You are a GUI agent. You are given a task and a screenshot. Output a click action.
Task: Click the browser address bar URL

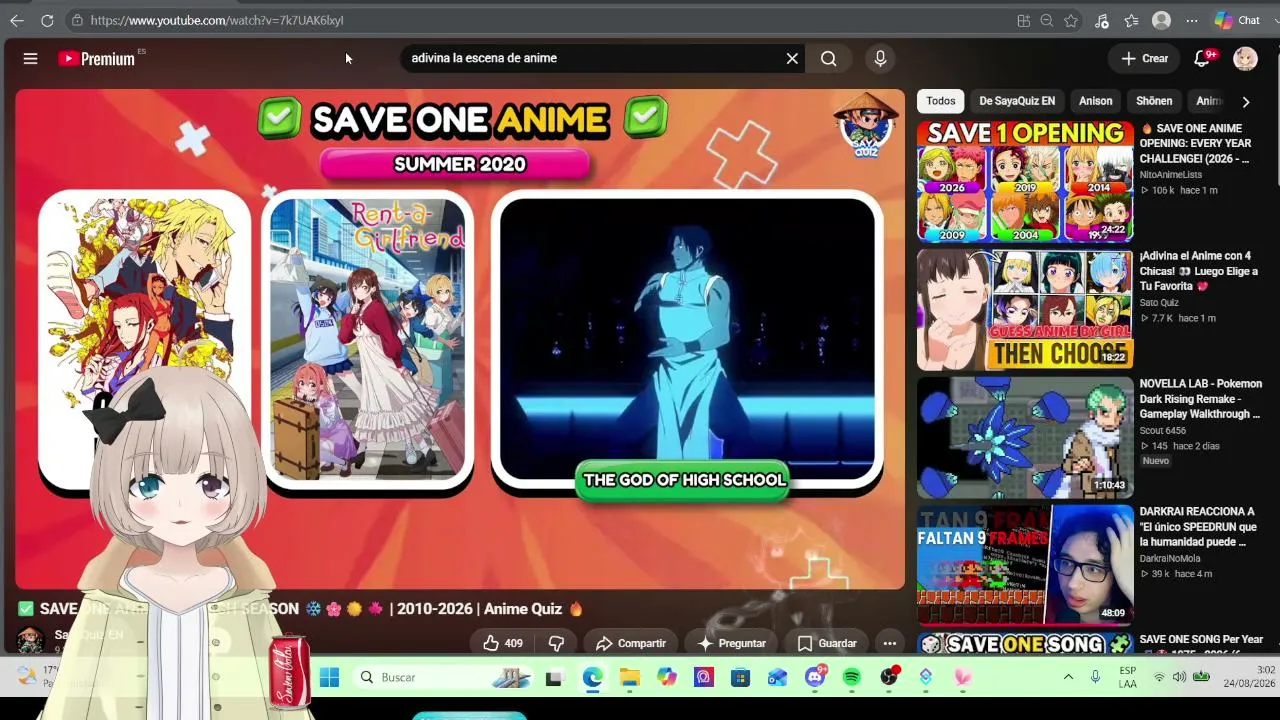coord(217,20)
